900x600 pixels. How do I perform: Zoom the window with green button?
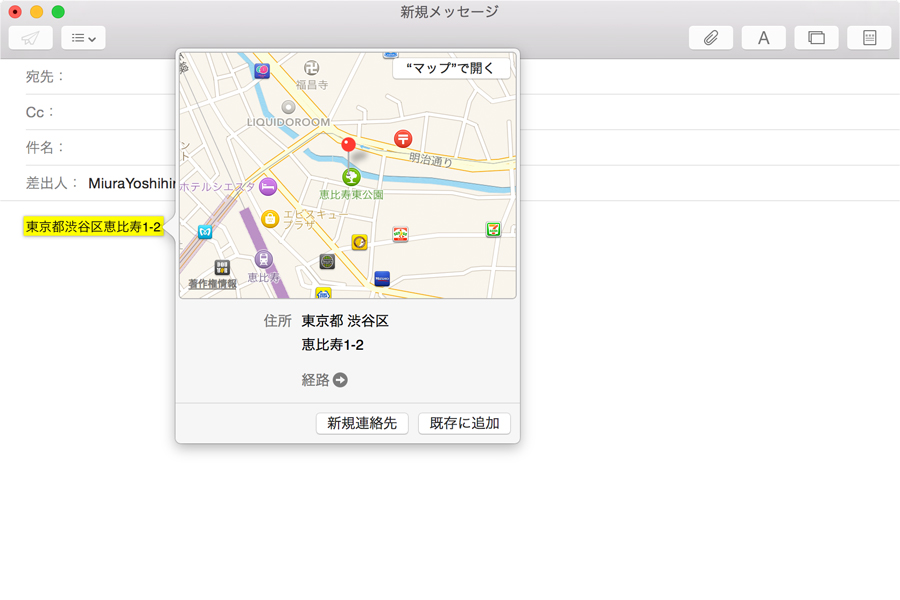pyautogui.click(x=58, y=11)
